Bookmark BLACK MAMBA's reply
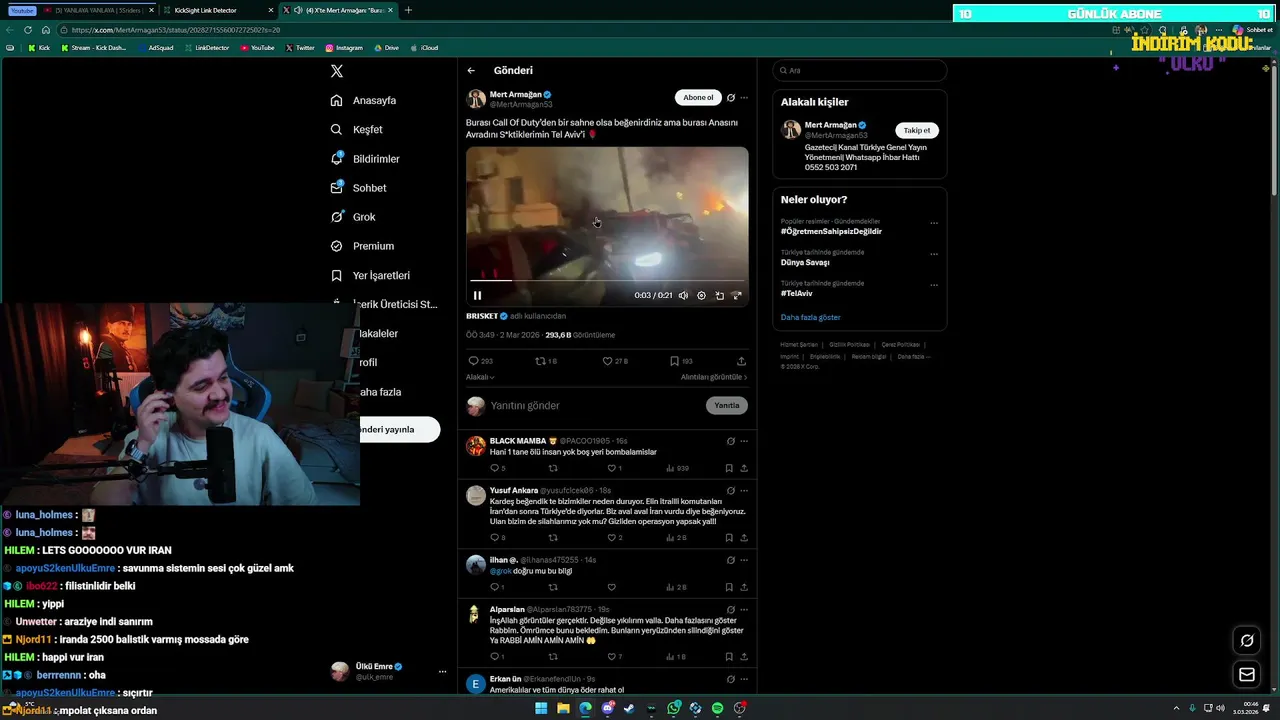This screenshot has width=1280, height=720. tap(729, 468)
